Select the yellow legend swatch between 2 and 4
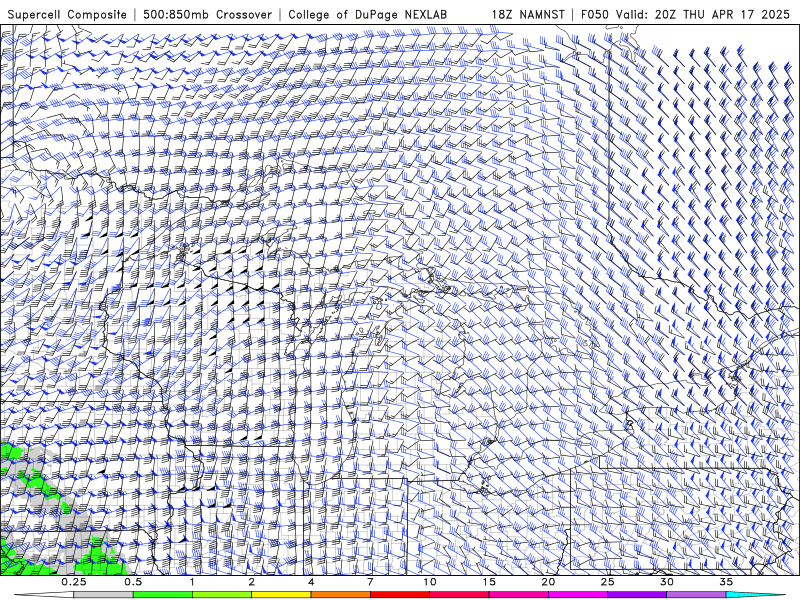The height and width of the screenshot is (600, 800). 281,595
